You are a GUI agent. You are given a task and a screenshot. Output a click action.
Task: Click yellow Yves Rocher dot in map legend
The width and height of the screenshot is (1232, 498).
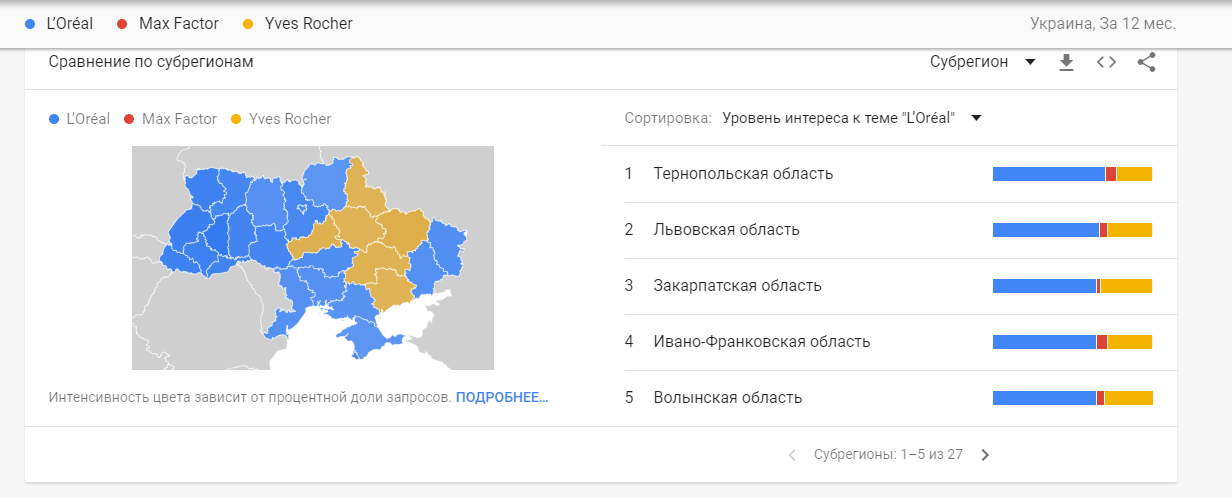tap(236, 119)
